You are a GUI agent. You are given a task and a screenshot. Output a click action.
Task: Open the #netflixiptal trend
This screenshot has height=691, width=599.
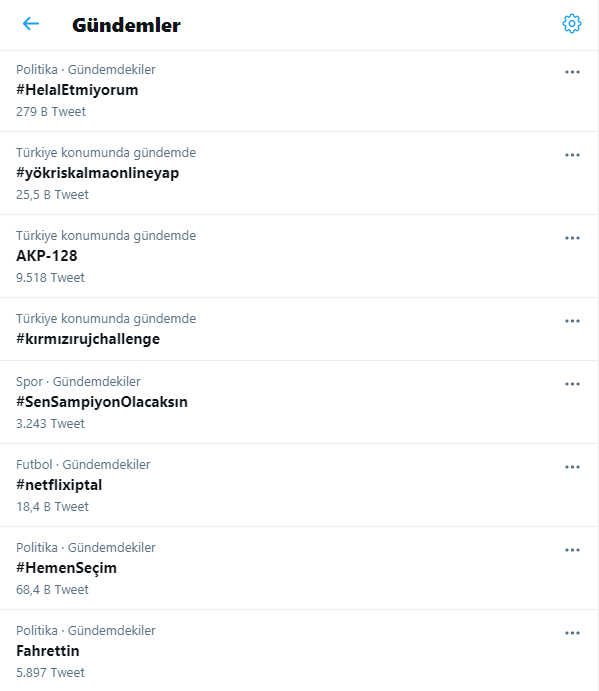[x=59, y=485]
